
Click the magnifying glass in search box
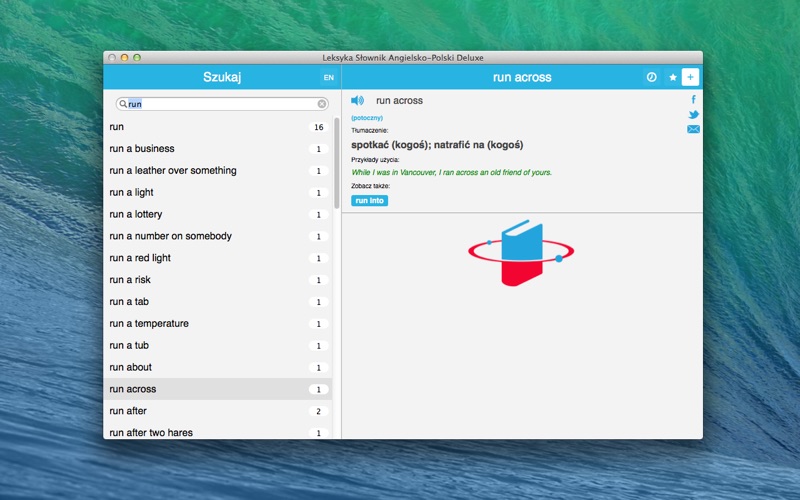point(123,104)
